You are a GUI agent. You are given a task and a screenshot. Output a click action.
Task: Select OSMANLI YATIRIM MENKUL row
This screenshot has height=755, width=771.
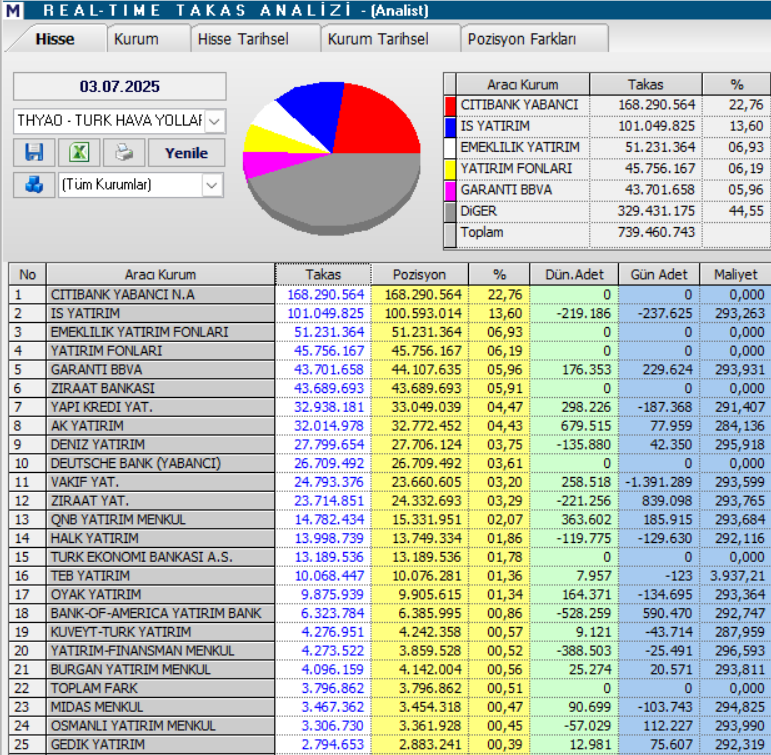click(x=390, y=725)
